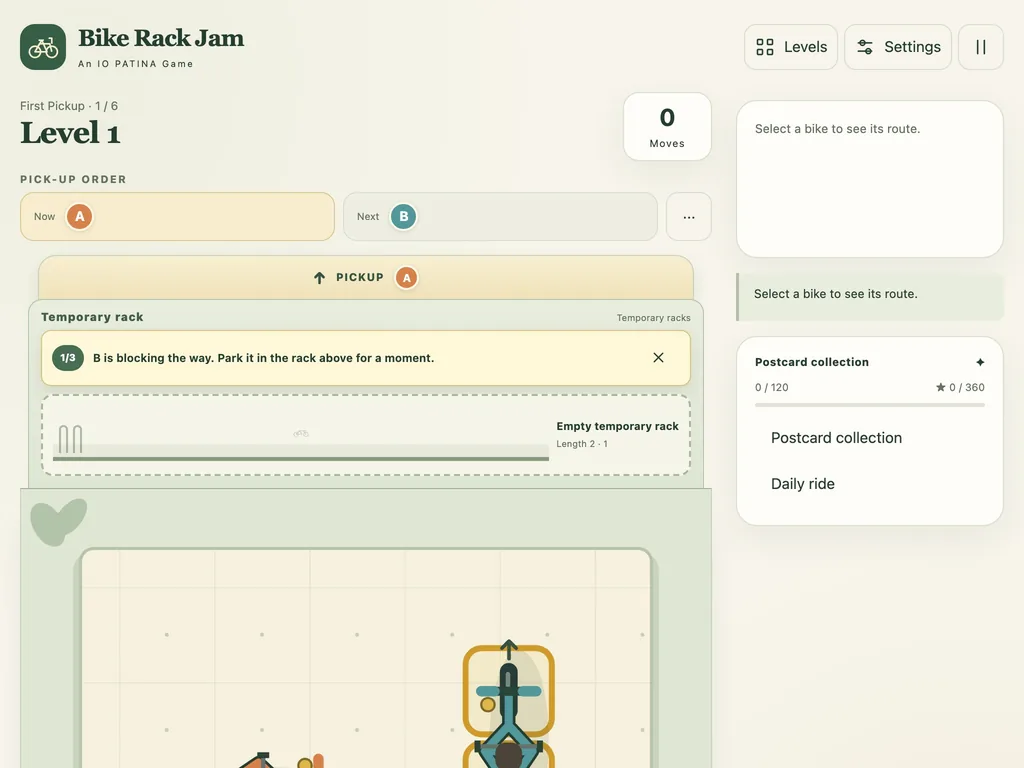Open Postcard collection list item
Screen dimensions: 1024x768
click(836, 438)
